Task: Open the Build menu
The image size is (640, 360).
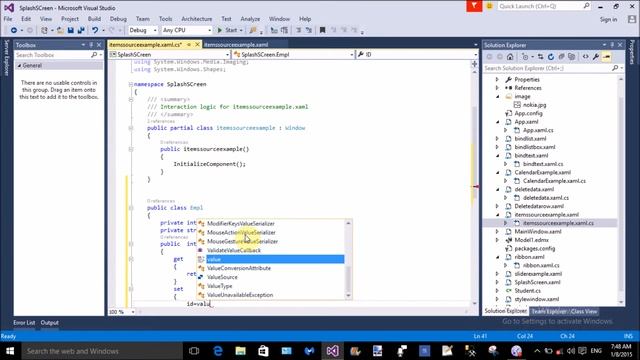Action: (x=94, y=19)
